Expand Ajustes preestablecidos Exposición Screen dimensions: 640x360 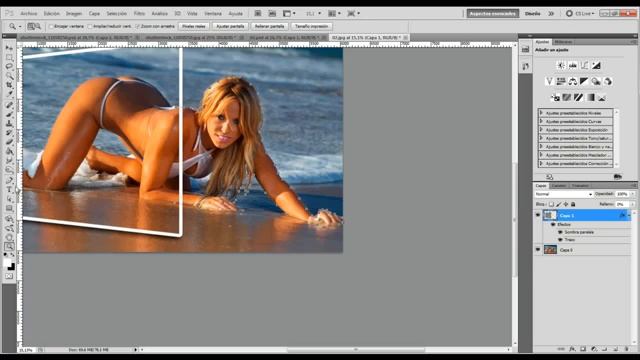(x=542, y=129)
